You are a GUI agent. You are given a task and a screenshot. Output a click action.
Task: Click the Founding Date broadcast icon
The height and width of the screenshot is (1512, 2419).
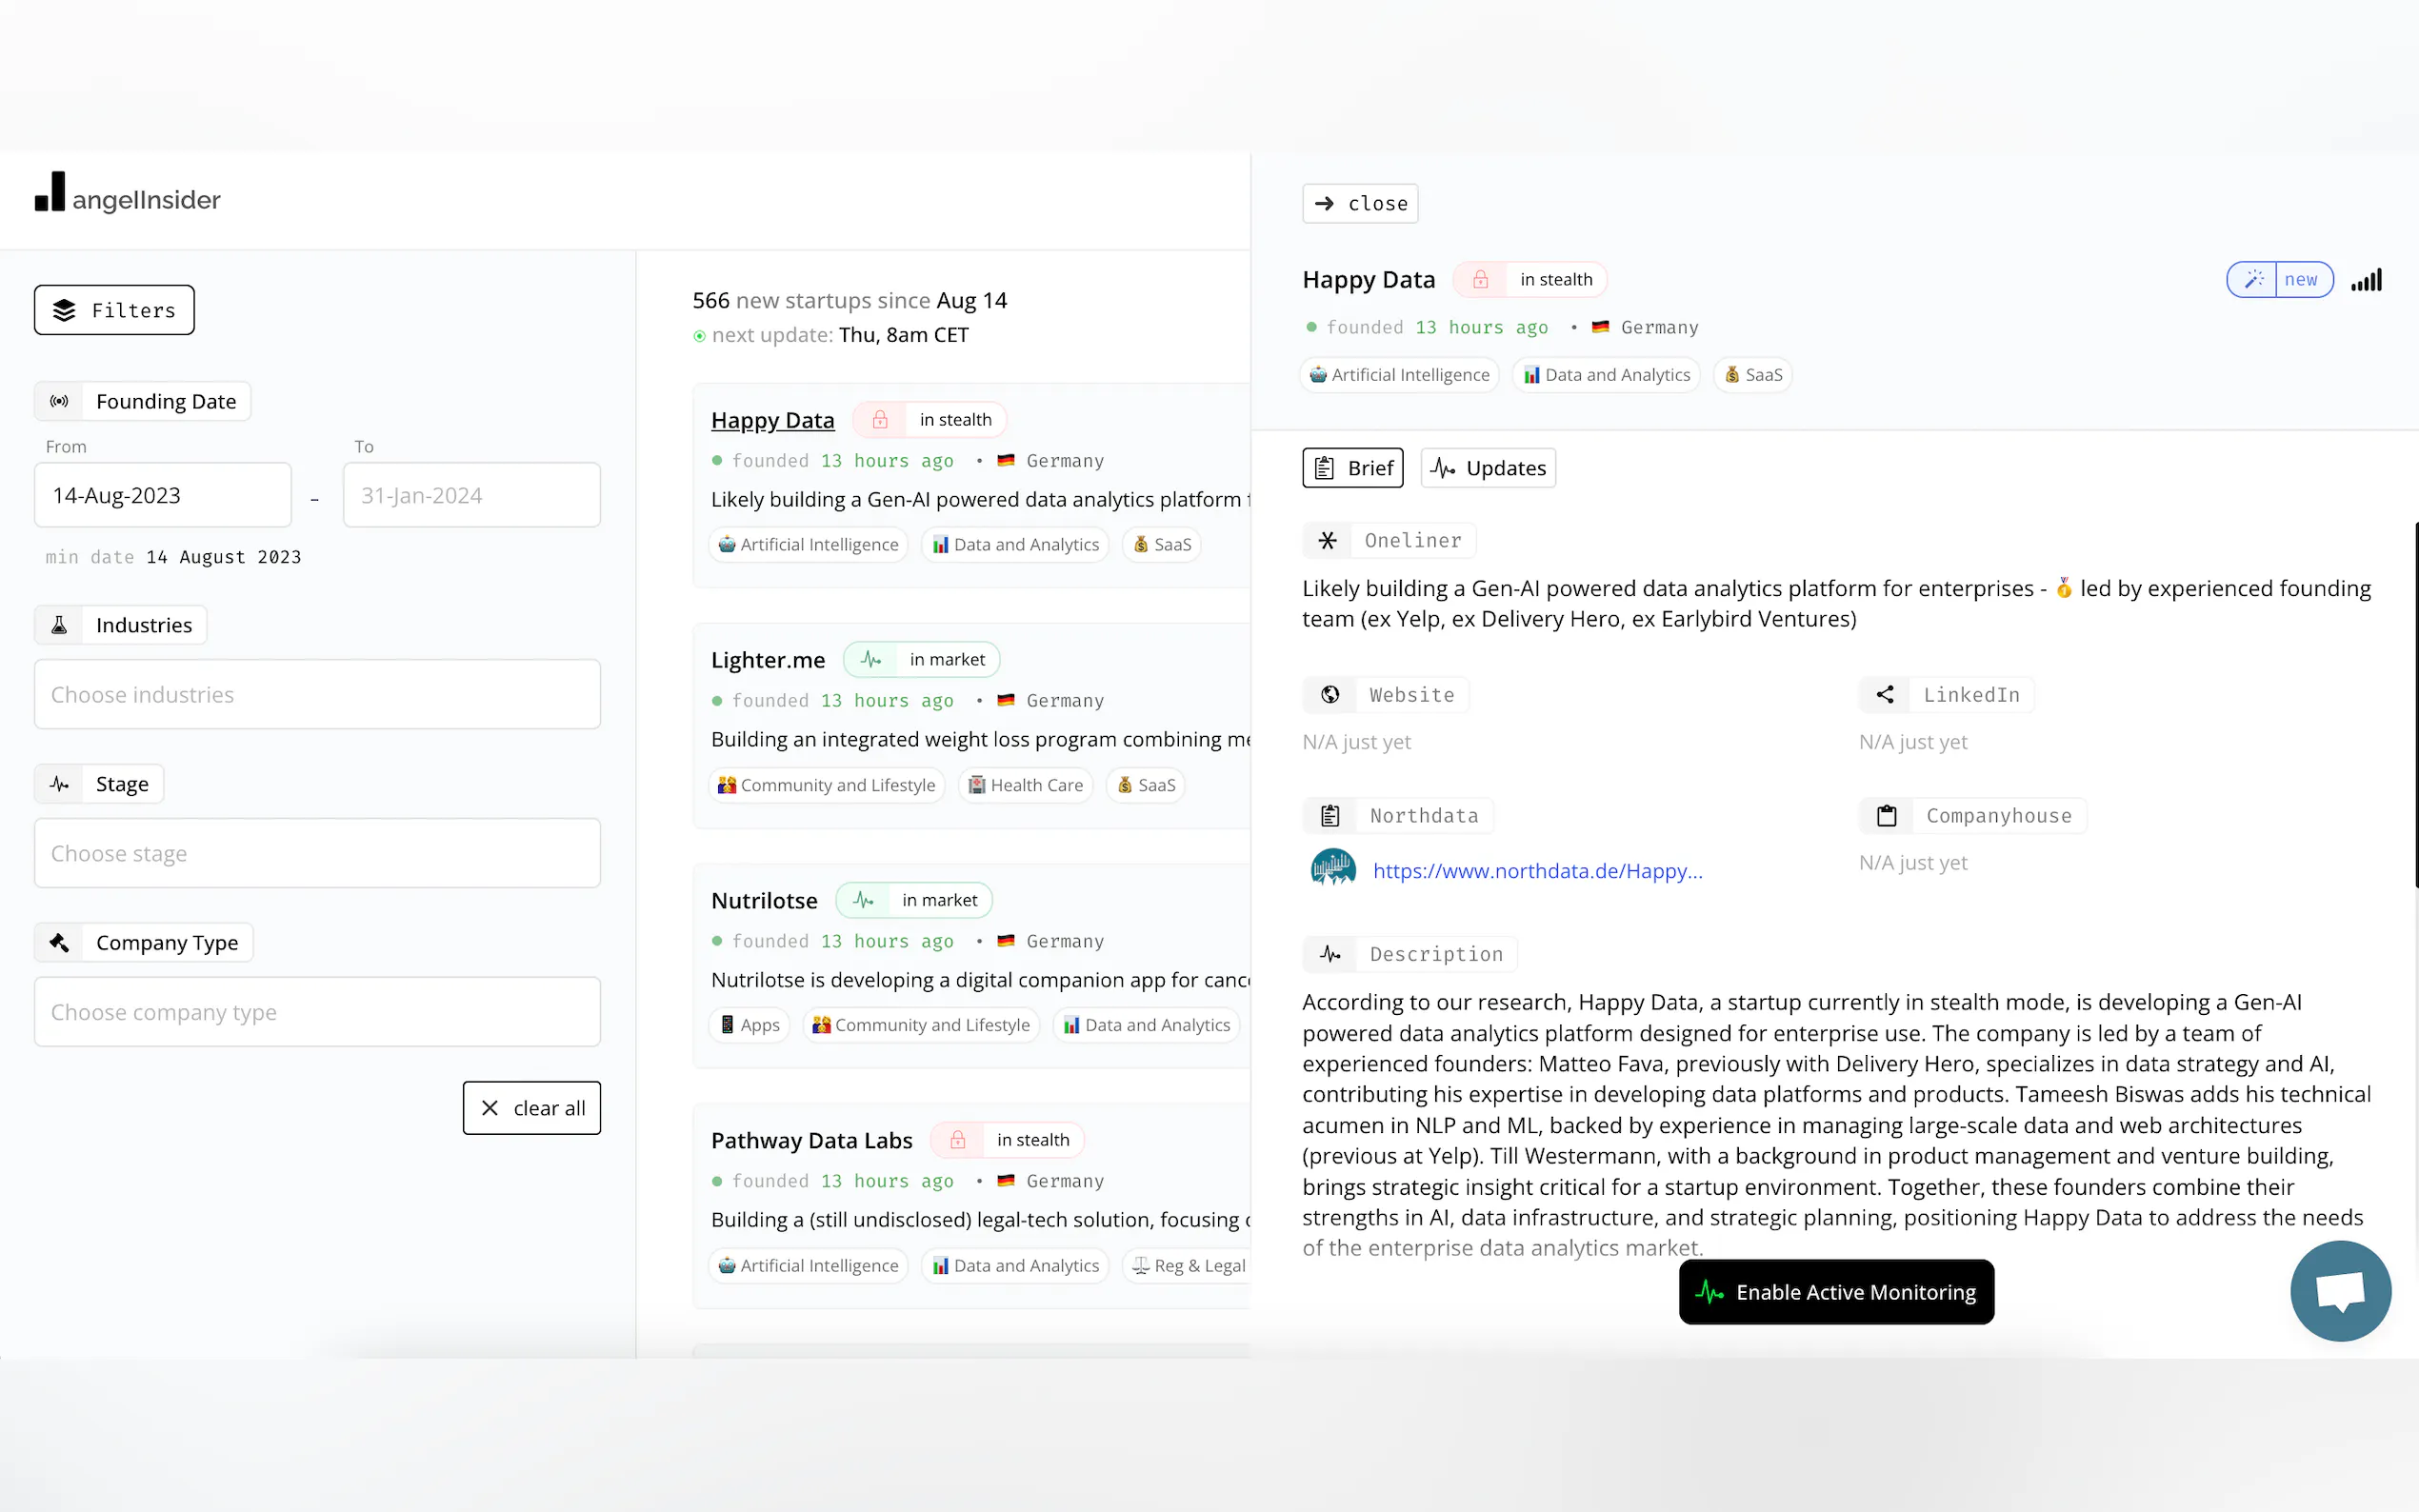point(59,401)
